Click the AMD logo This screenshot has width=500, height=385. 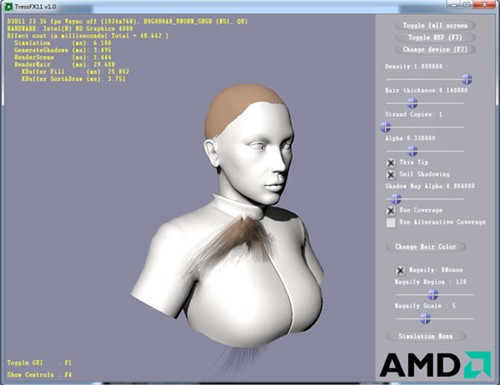pyautogui.click(x=435, y=365)
